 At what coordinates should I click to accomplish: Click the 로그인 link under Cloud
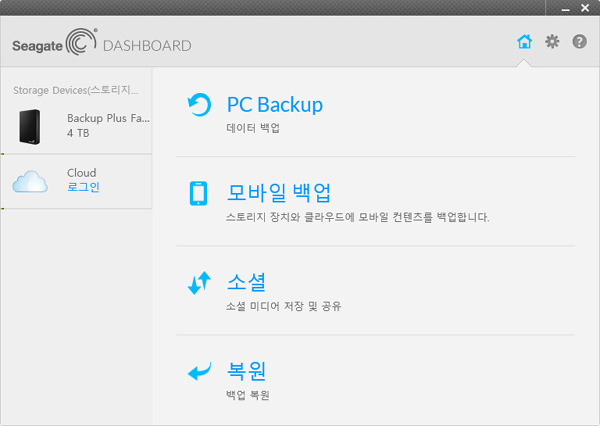coord(83,187)
